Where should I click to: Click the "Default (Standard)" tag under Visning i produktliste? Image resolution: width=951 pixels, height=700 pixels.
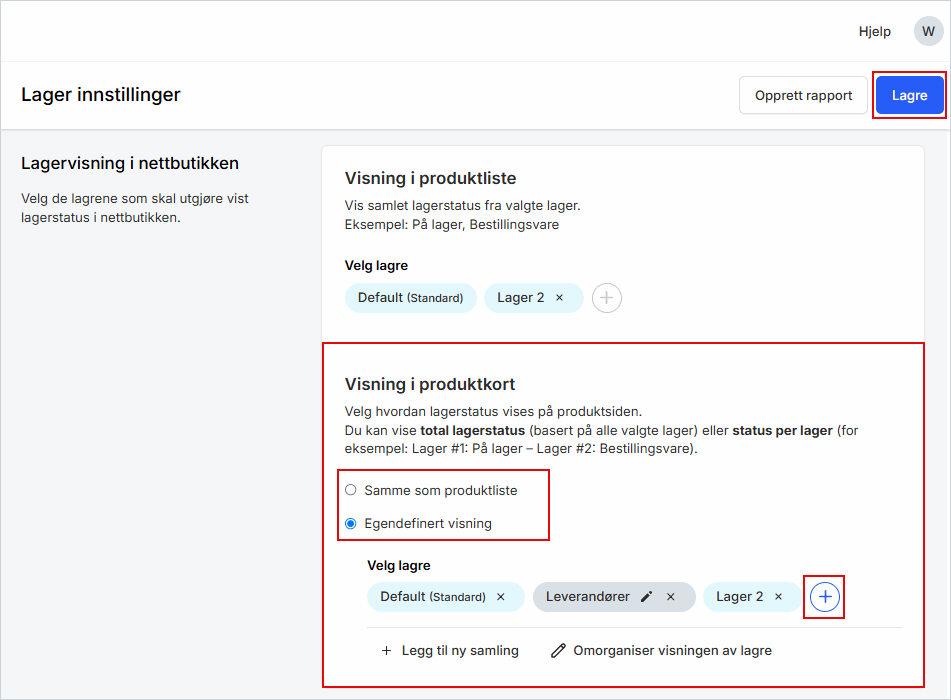coord(410,297)
